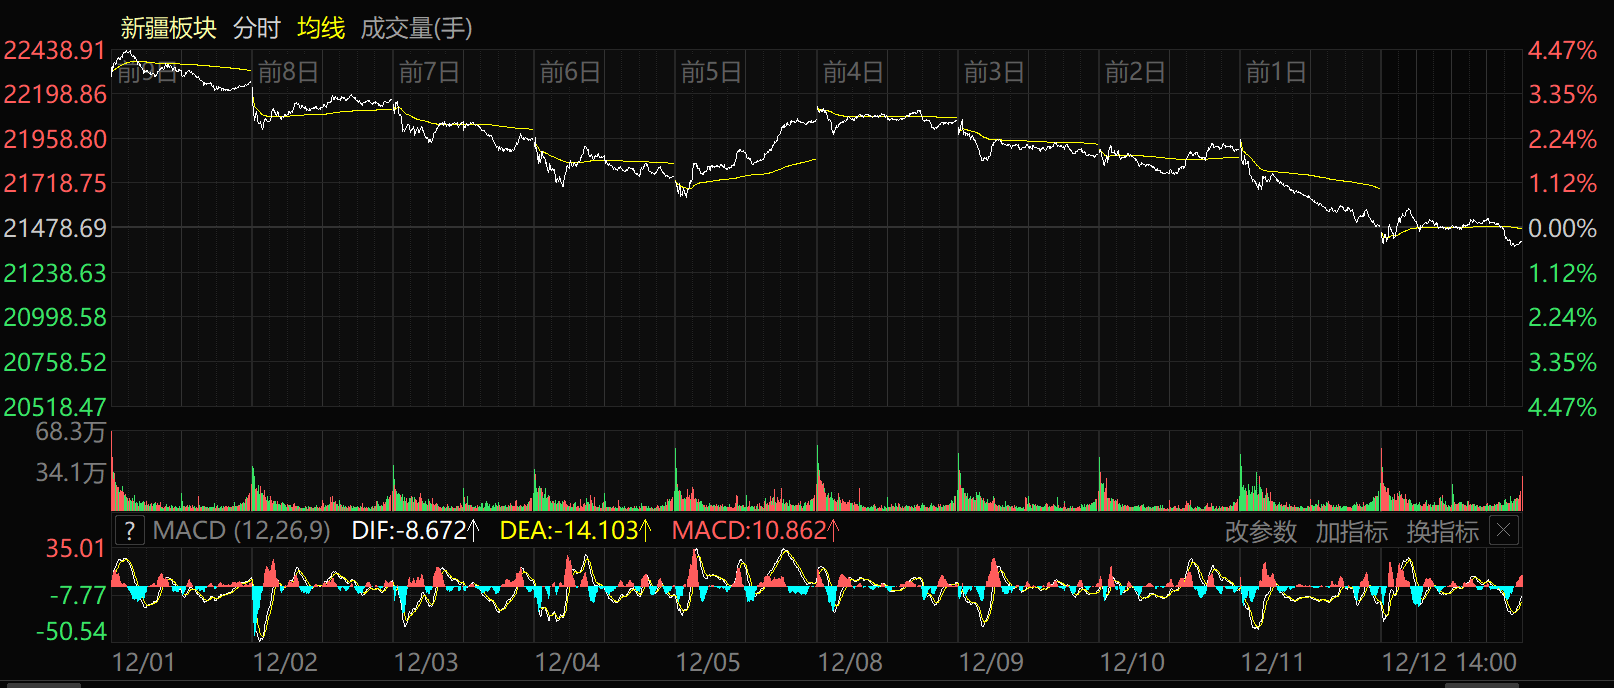Click the 12/12 14:00 time label
The width and height of the screenshot is (1614, 688).
click(x=1449, y=663)
